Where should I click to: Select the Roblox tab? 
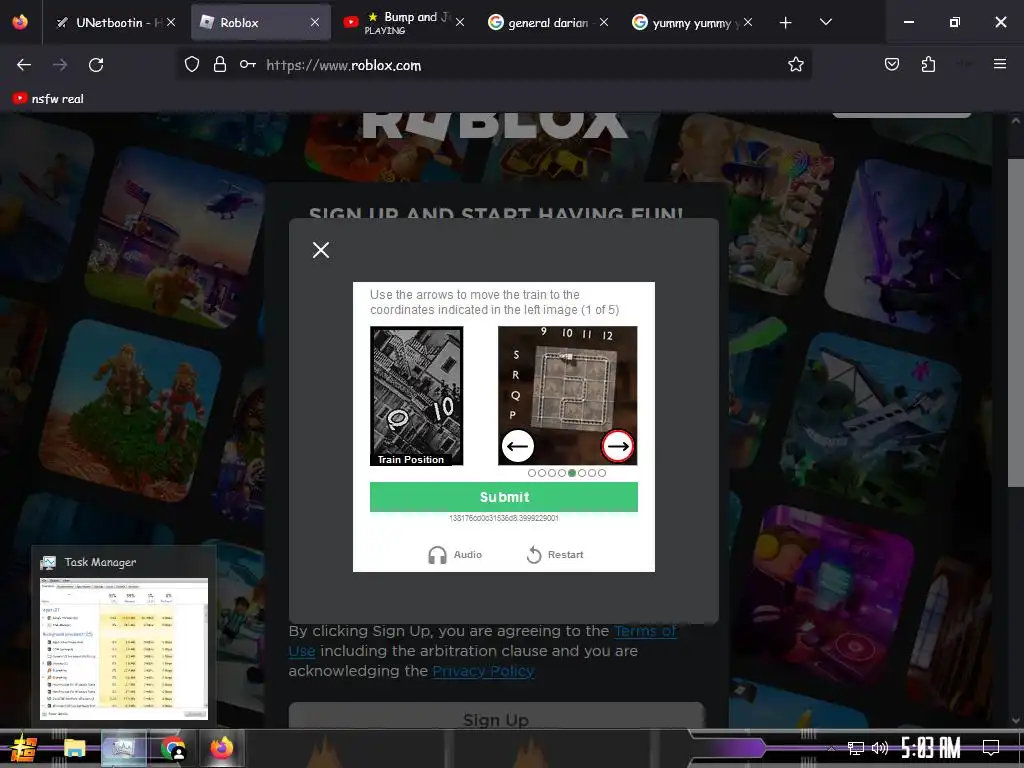tap(261, 22)
